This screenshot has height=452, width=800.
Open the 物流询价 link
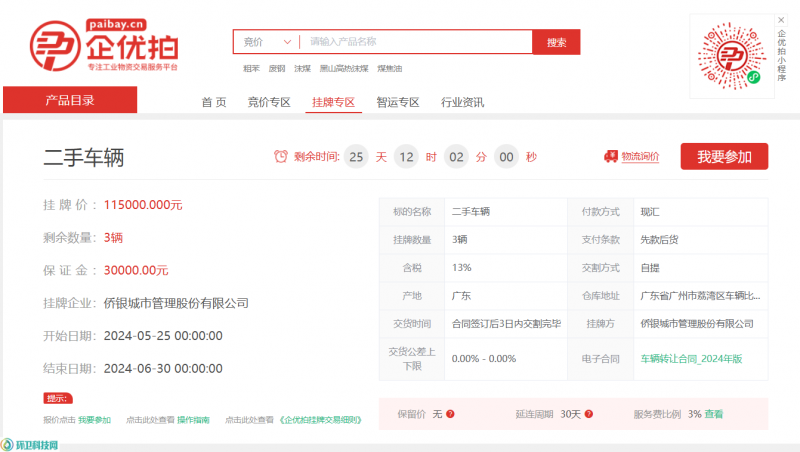640,157
